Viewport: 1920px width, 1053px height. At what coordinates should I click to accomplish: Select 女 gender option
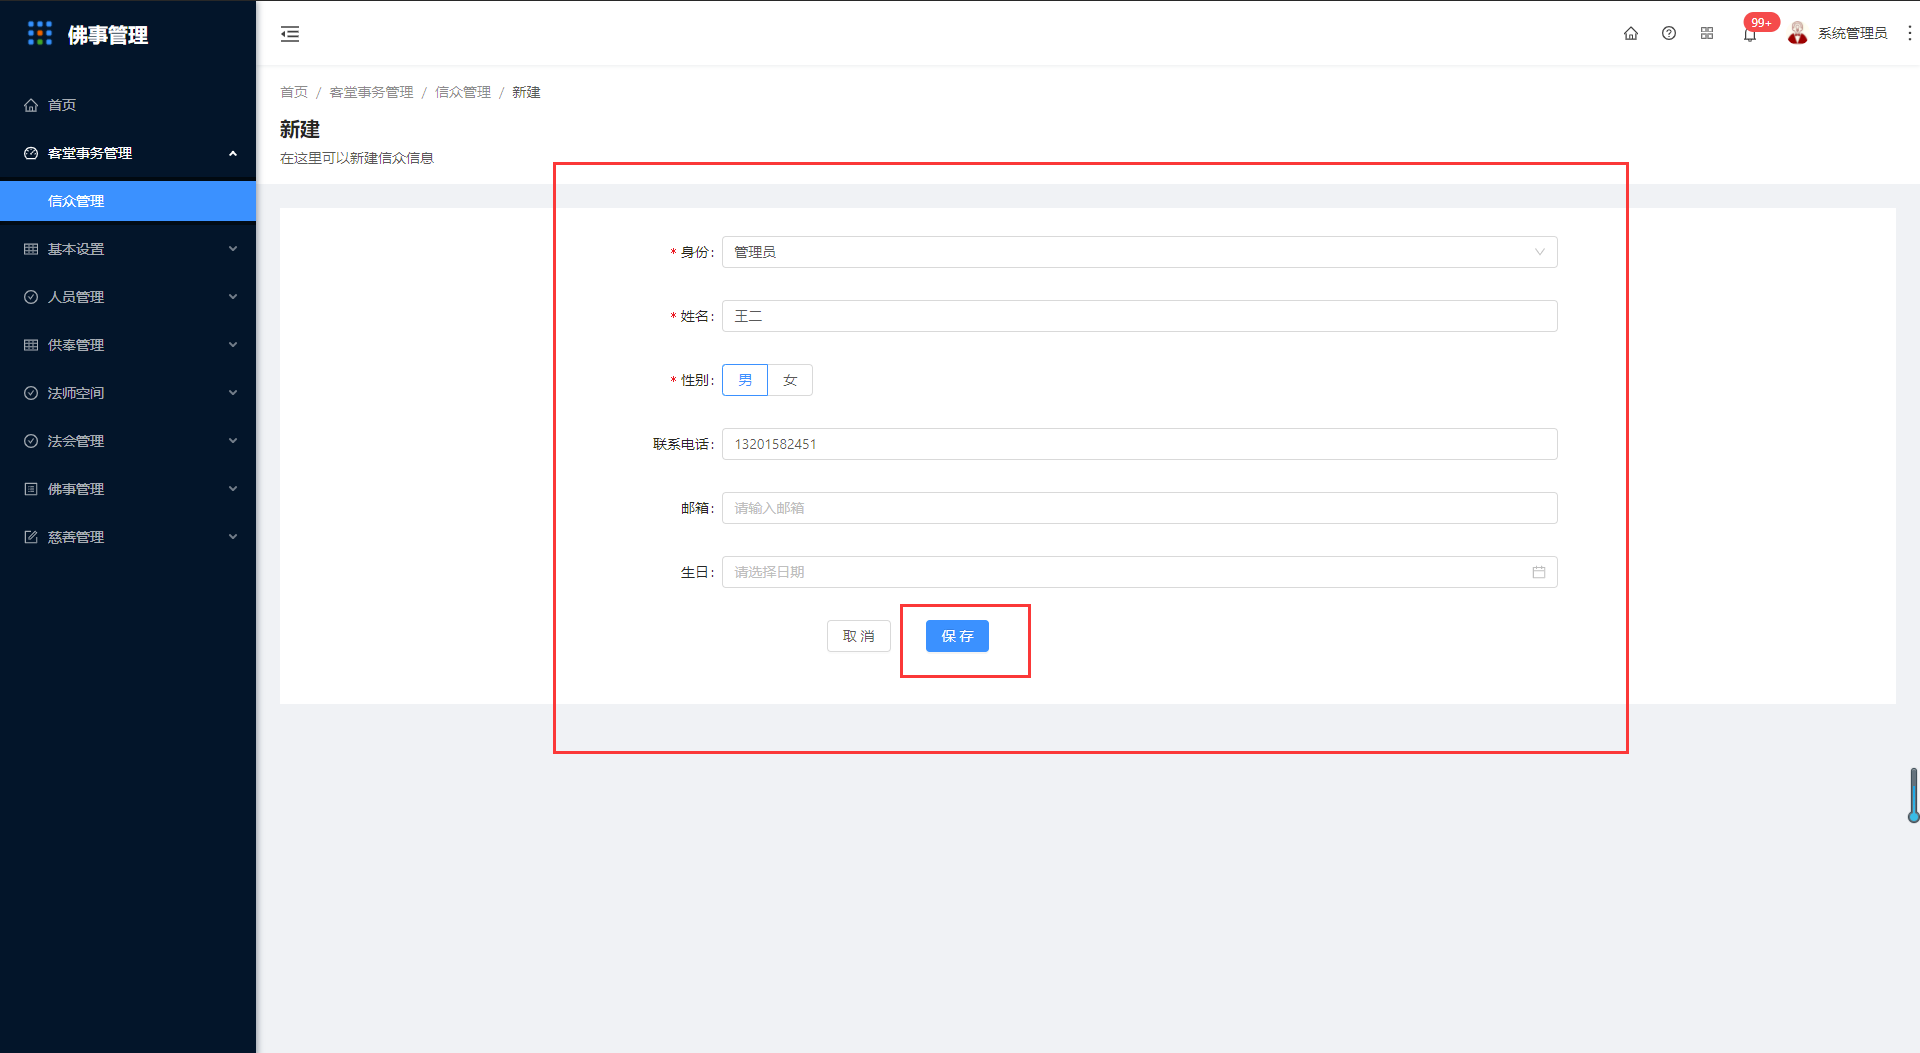point(790,380)
